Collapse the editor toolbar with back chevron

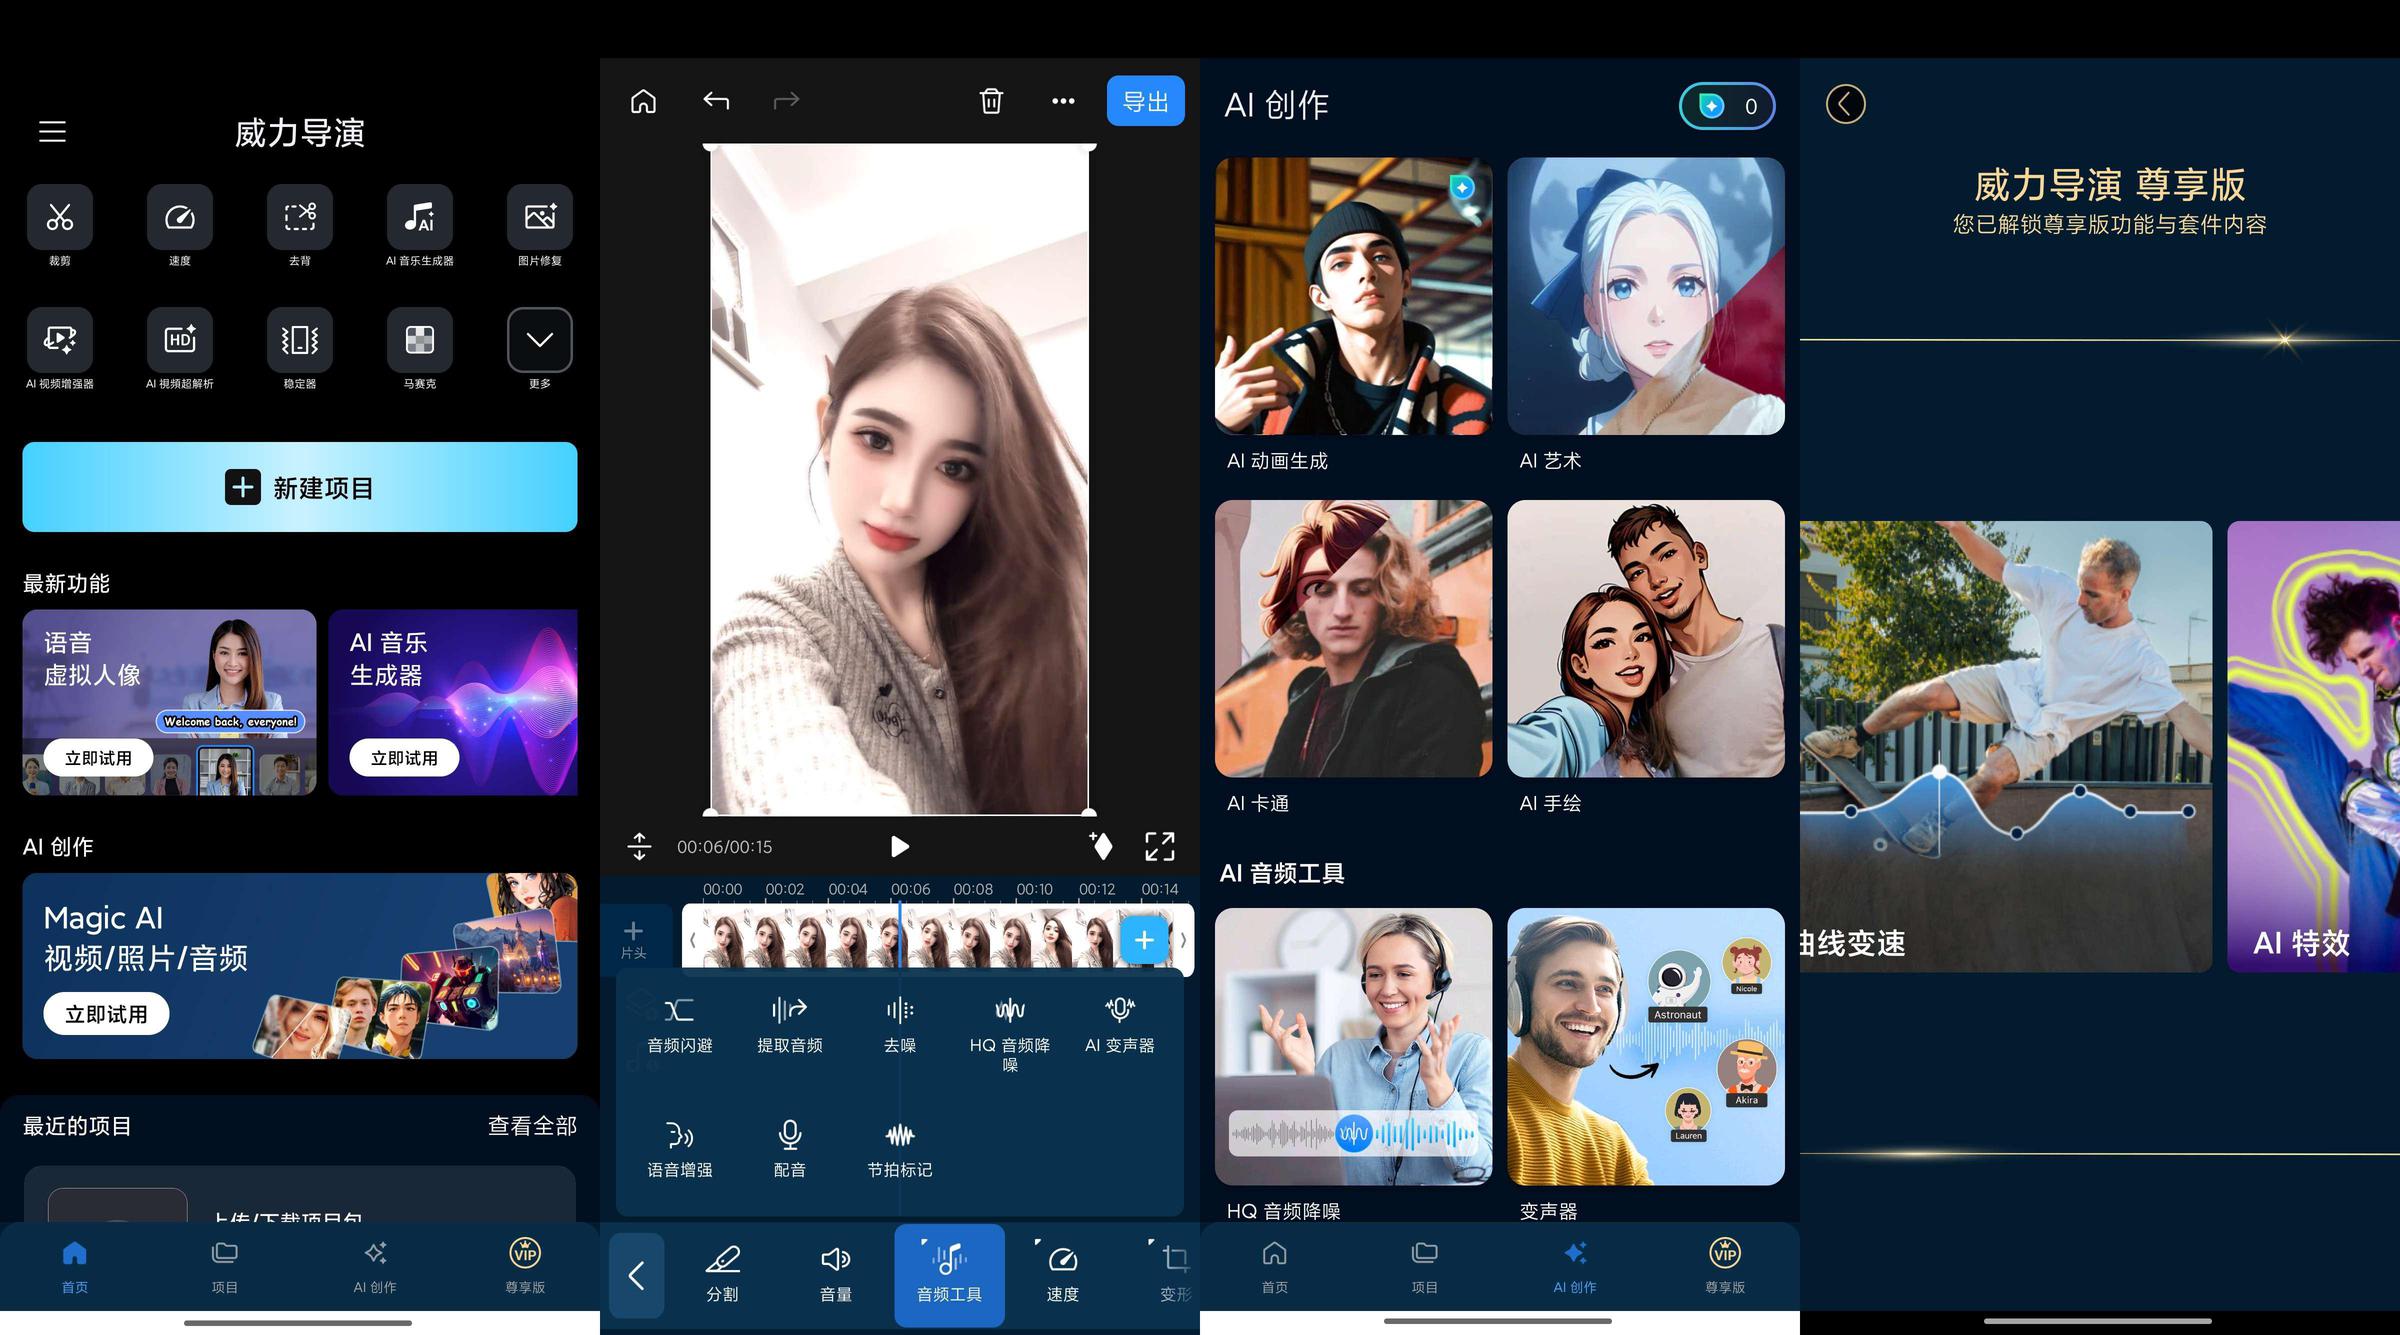637,1275
